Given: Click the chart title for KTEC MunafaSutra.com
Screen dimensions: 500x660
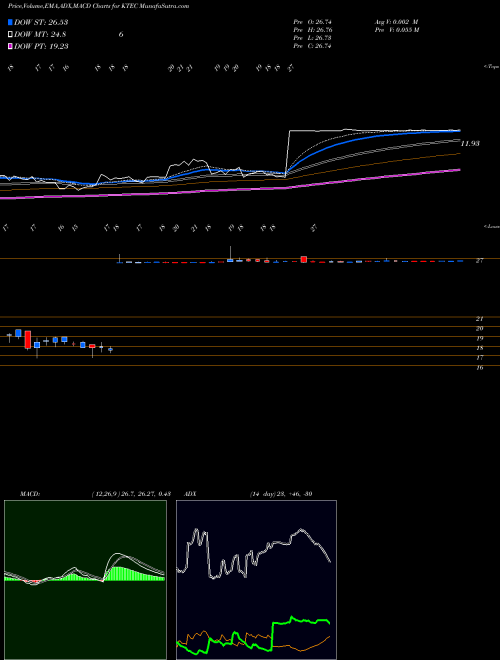Looking at the screenshot, I should click(x=98, y=6).
